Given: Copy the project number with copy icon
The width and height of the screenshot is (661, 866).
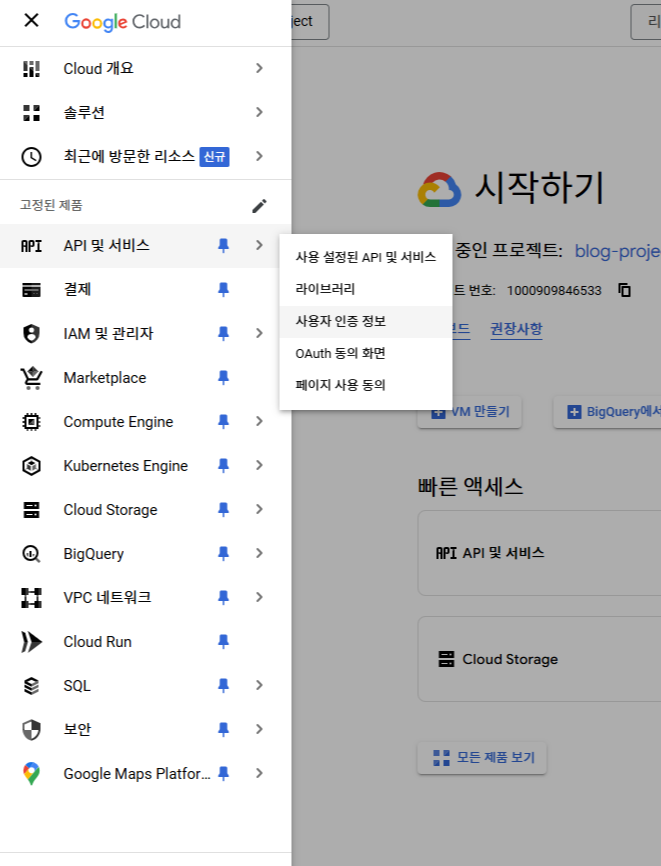Looking at the screenshot, I should tap(625, 290).
